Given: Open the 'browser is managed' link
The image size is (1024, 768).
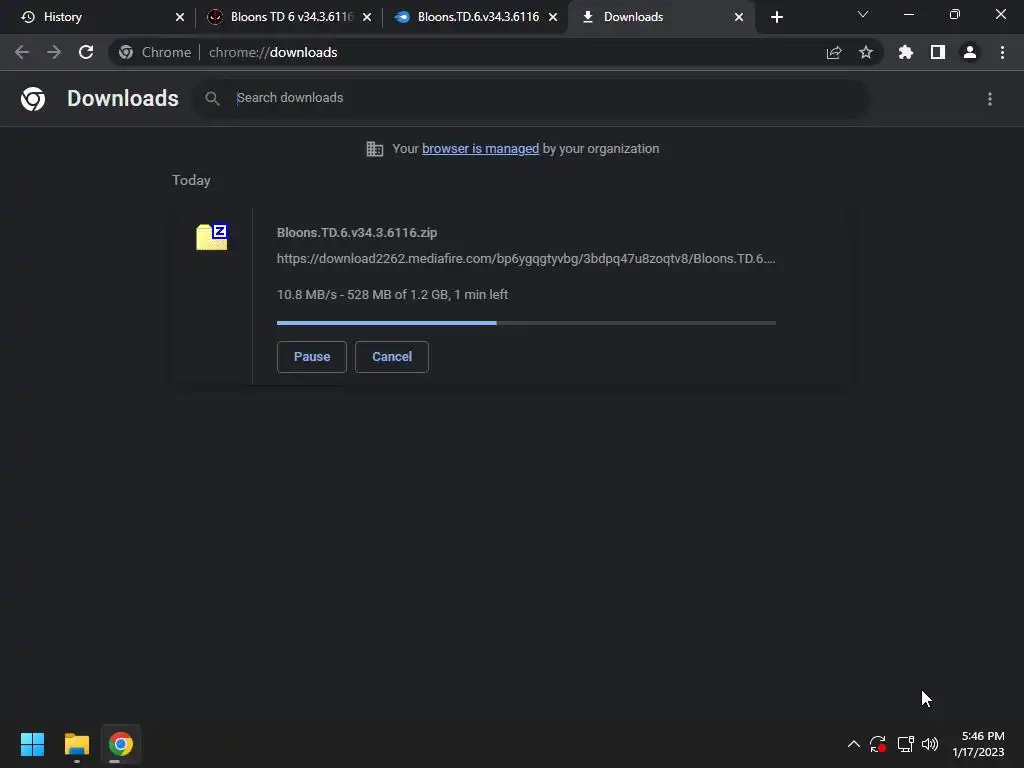Looking at the screenshot, I should pos(480,149).
